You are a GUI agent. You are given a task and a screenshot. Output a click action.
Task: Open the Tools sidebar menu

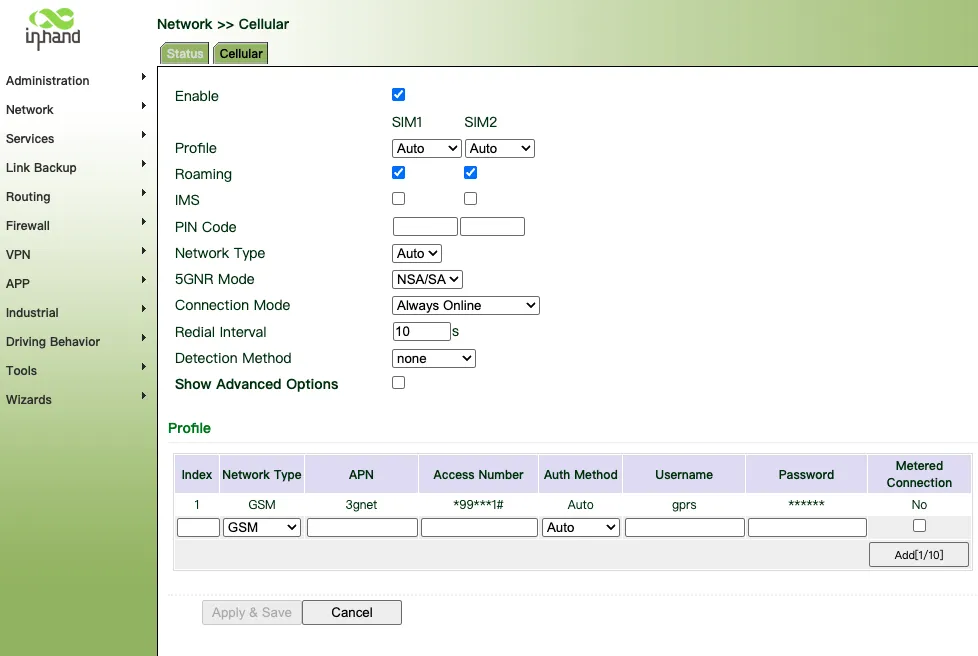pyautogui.click(x=21, y=370)
